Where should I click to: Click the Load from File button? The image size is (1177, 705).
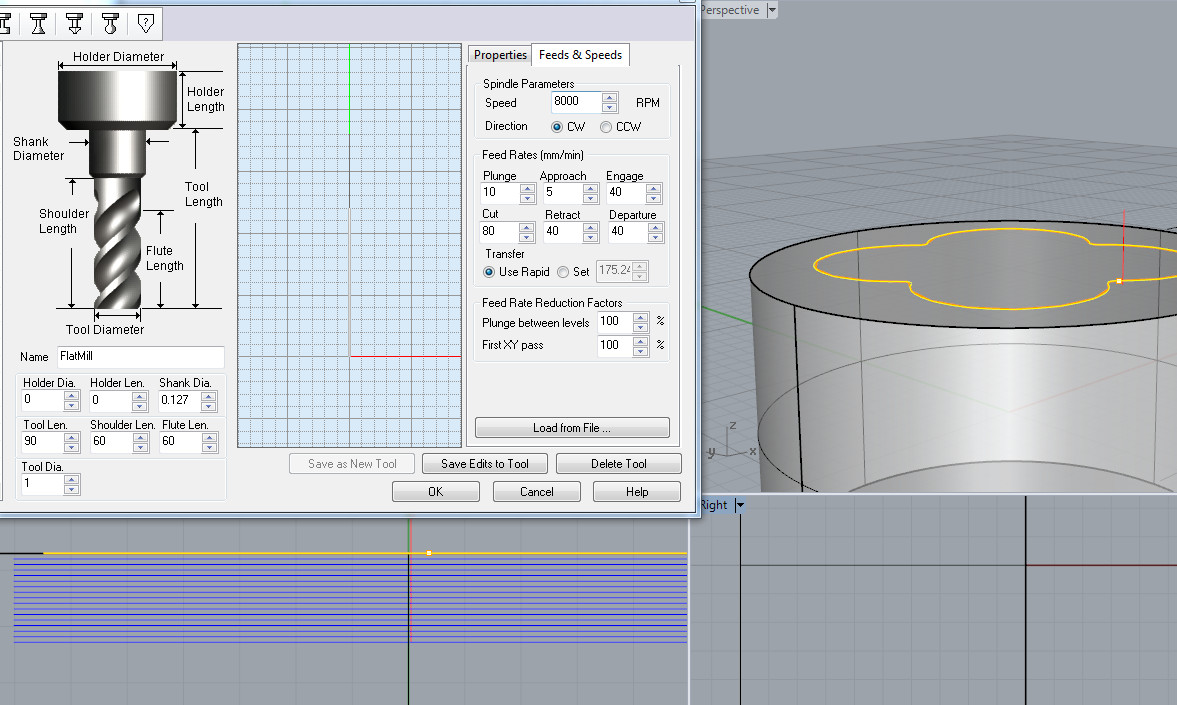(x=572, y=428)
